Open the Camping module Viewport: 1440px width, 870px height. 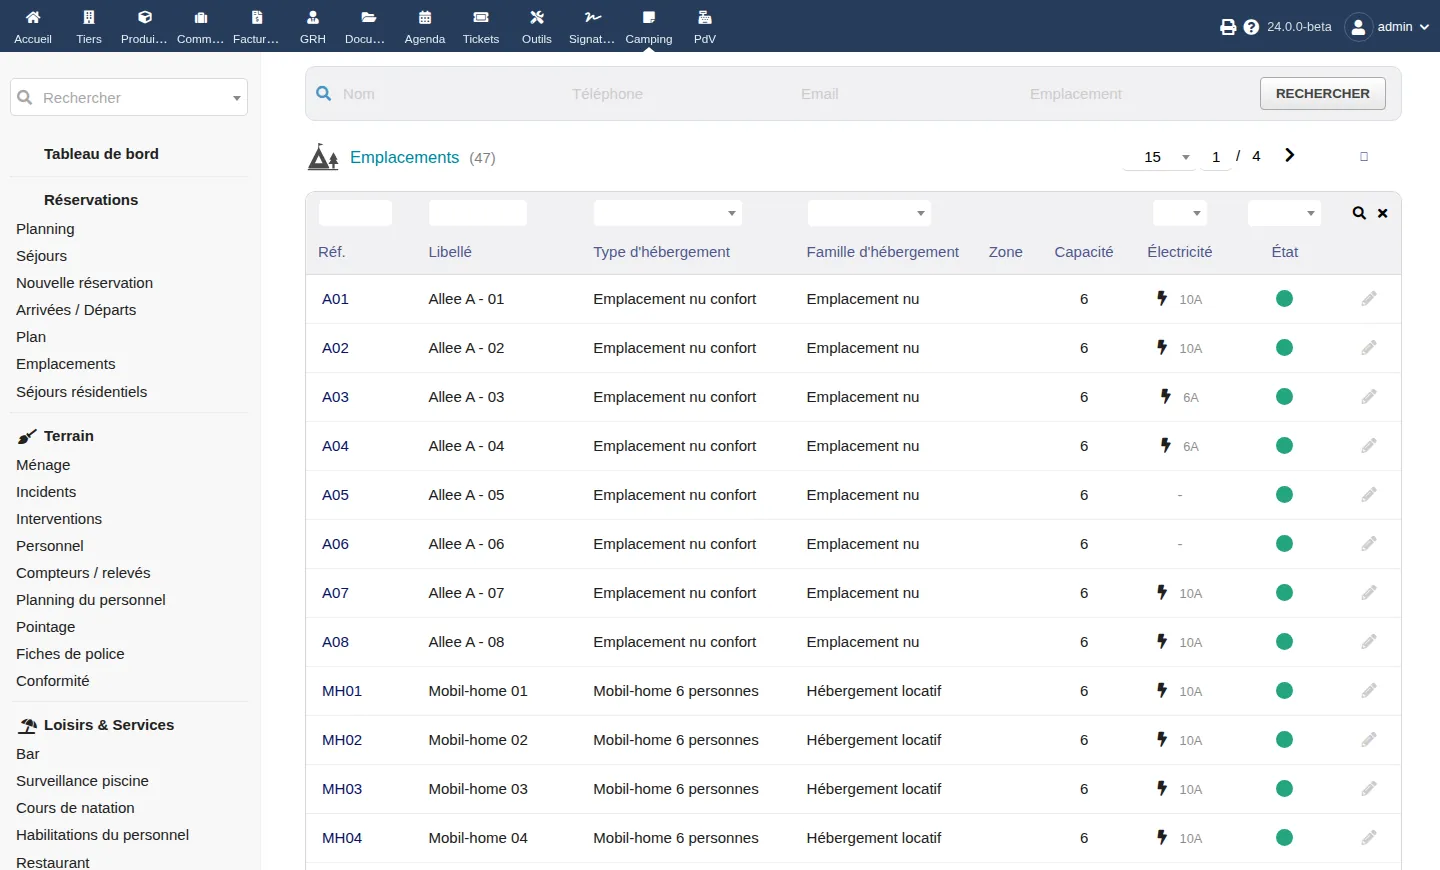649,27
